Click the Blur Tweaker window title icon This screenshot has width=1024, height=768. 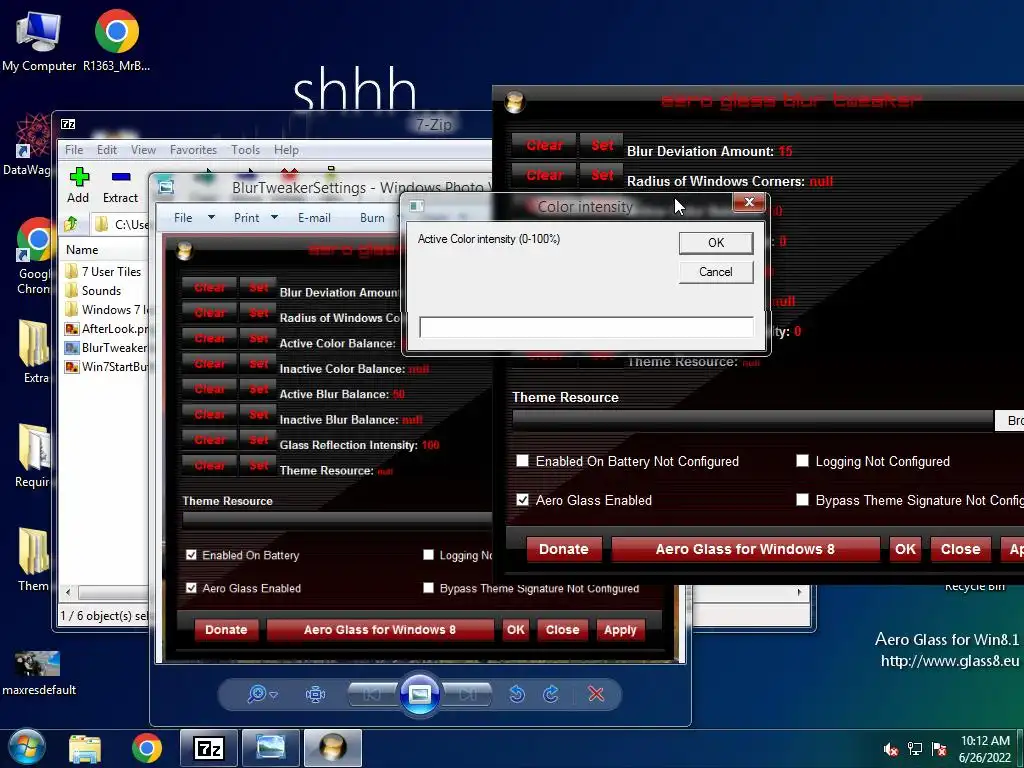coord(515,102)
